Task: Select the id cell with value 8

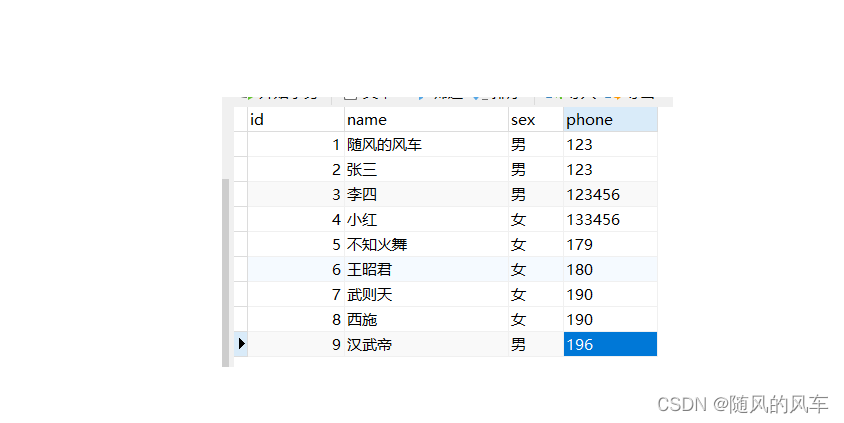Action: tap(296, 320)
